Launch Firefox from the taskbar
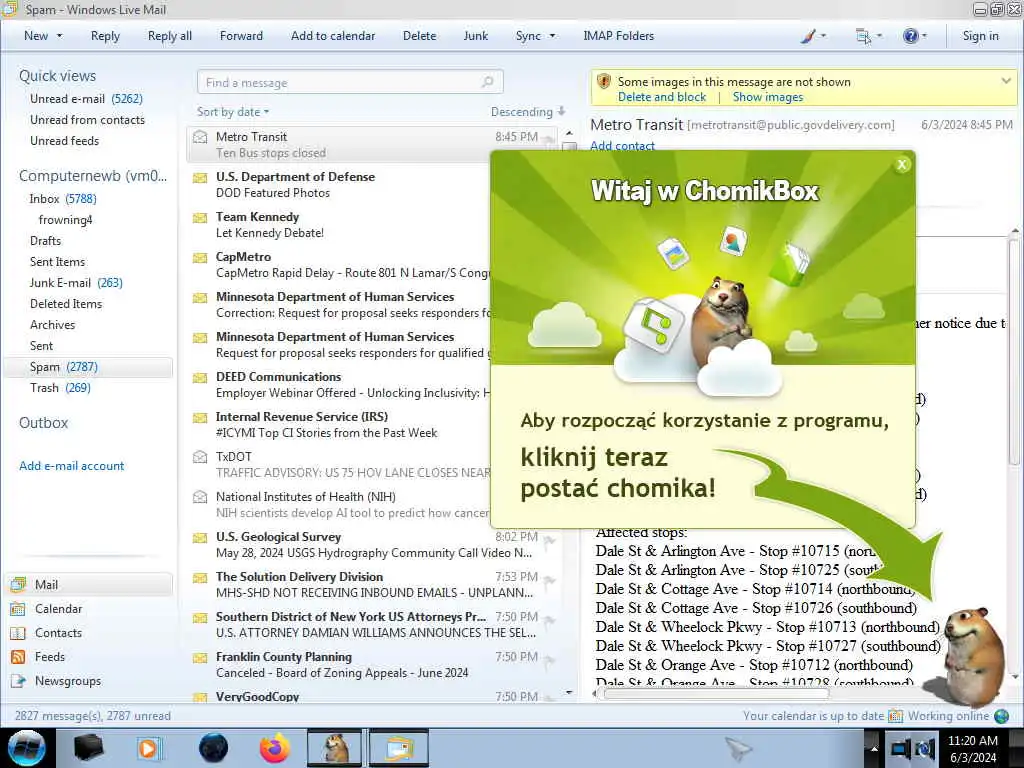 [275, 748]
